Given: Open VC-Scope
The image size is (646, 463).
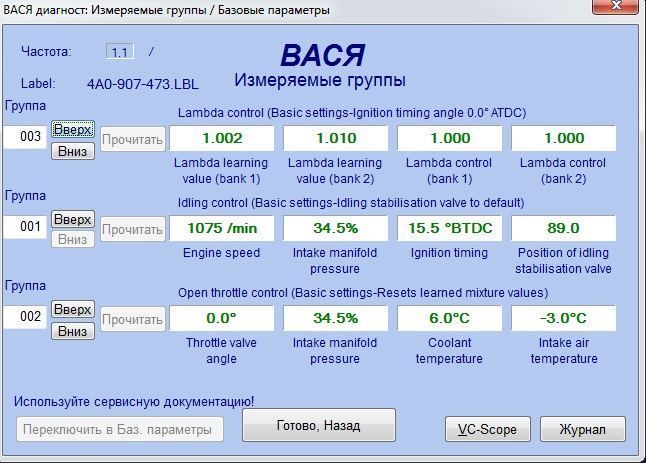Looking at the screenshot, I should (x=488, y=429).
